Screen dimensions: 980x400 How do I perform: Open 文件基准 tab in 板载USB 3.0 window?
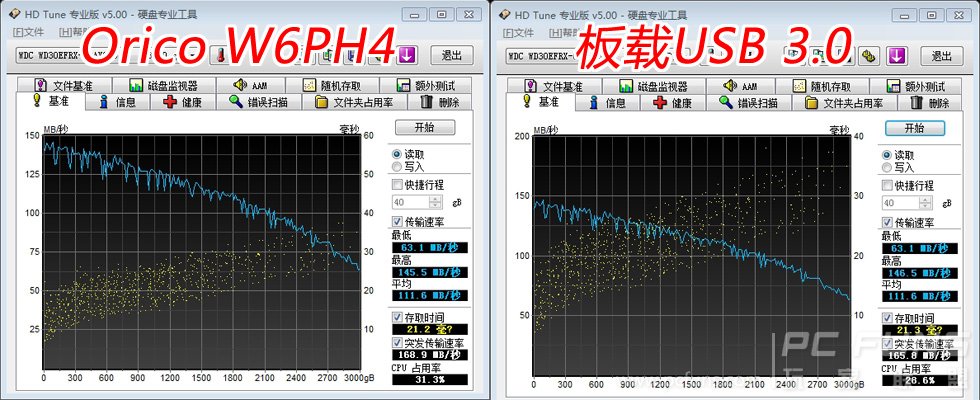pos(554,86)
